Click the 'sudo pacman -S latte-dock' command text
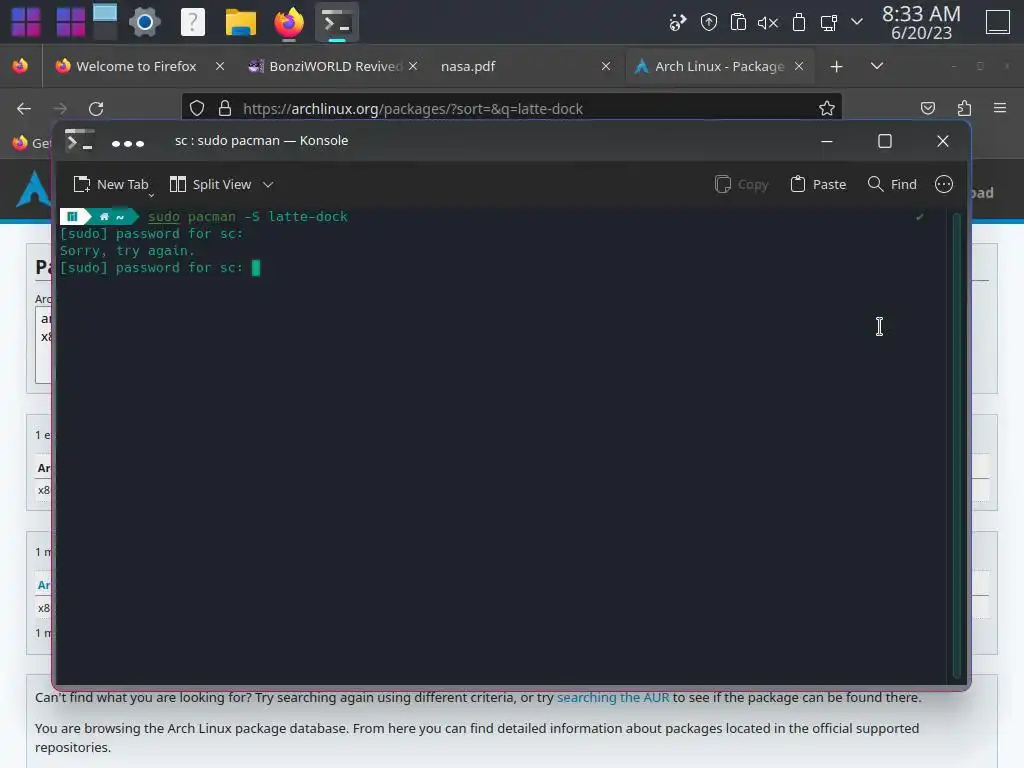 248,216
